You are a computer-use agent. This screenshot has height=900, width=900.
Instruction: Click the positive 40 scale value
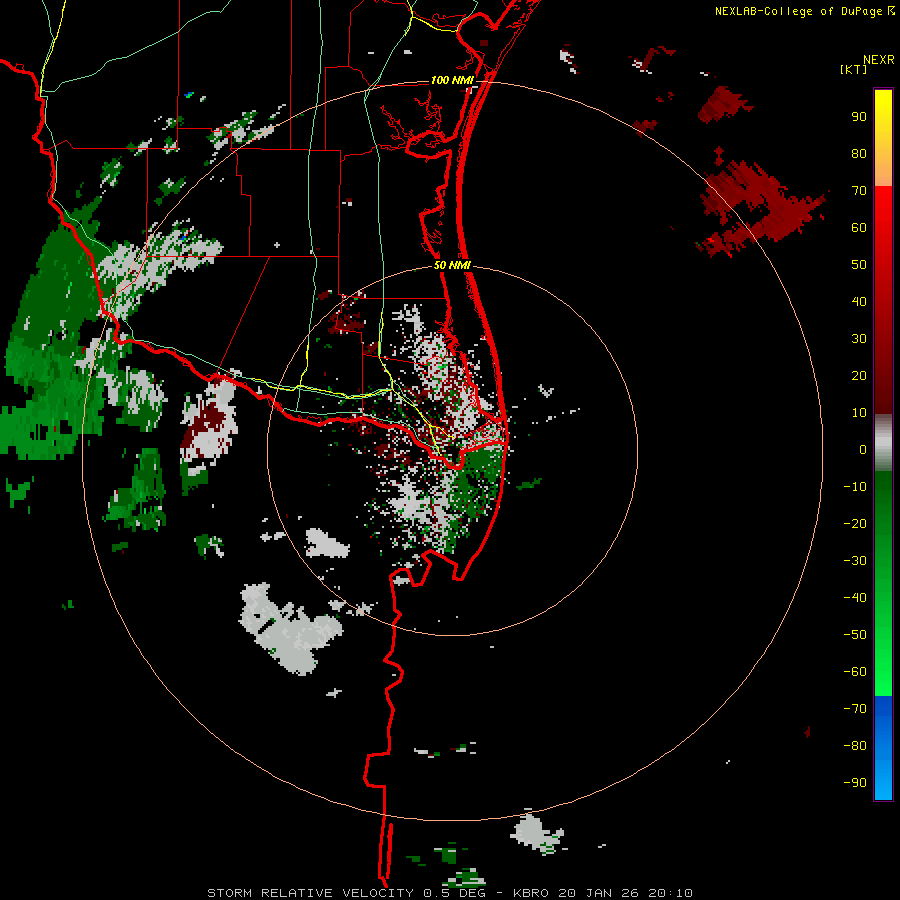pyautogui.click(x=859, y=302)
